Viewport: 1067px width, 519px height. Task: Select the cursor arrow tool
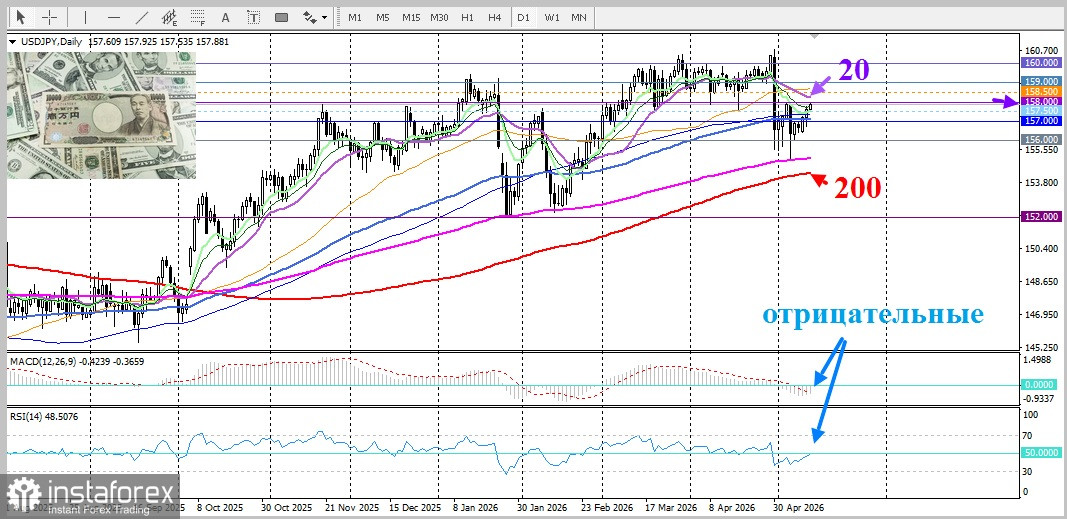point(22,17)
